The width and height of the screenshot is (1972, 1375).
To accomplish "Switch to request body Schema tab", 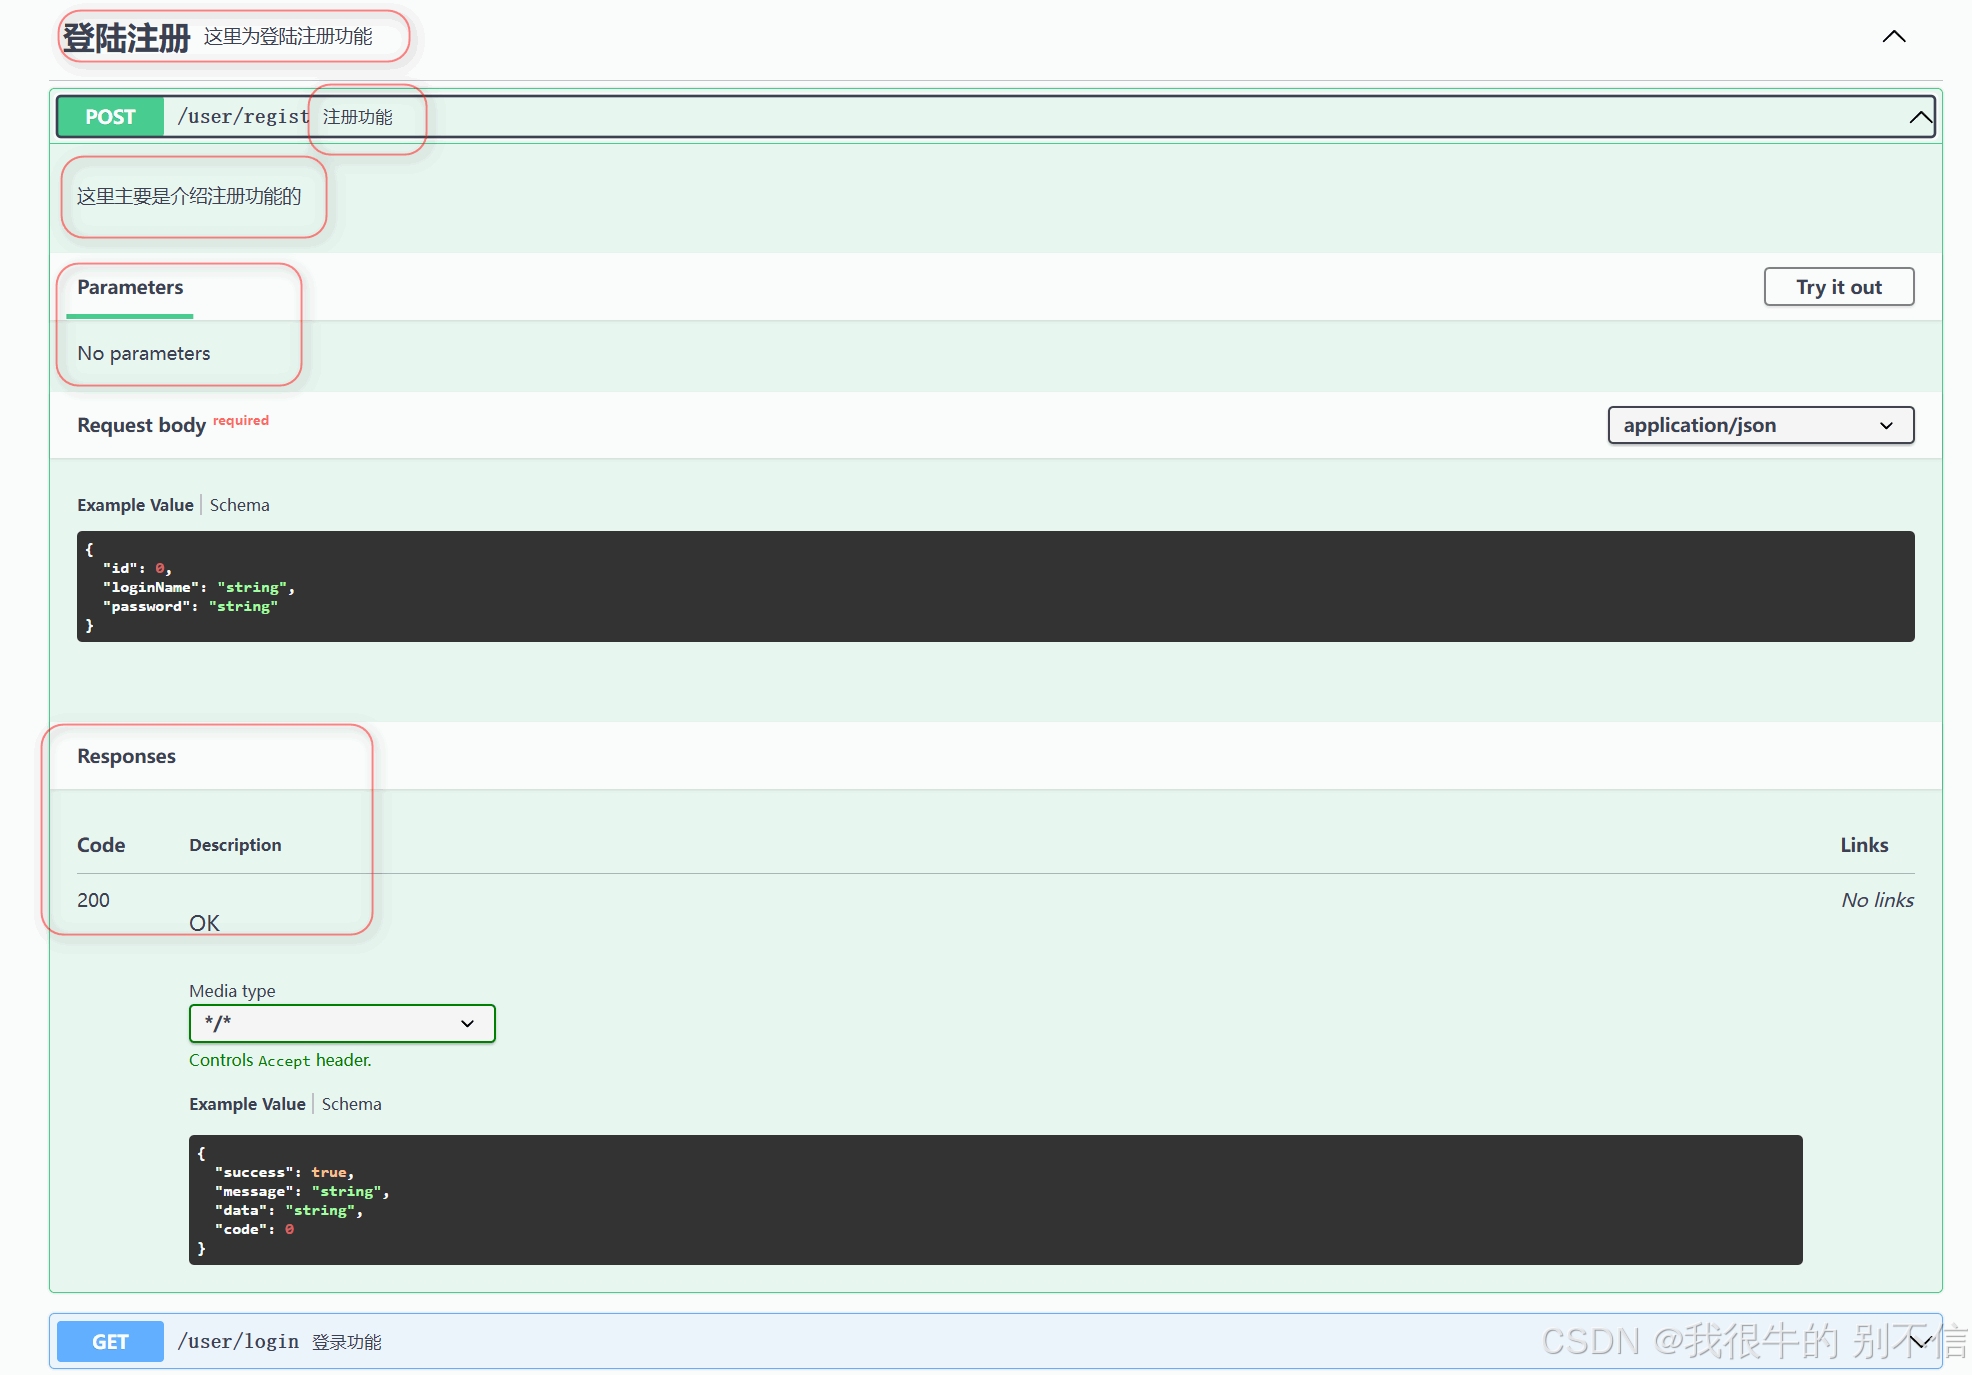I will [x=239, y=505].
